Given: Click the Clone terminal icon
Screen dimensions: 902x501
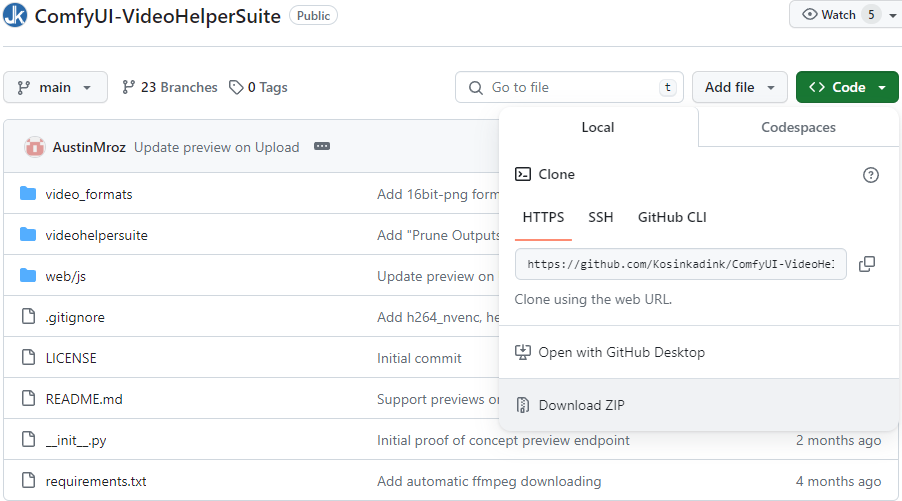Looking at the screenshot, I should coord(523,174).
